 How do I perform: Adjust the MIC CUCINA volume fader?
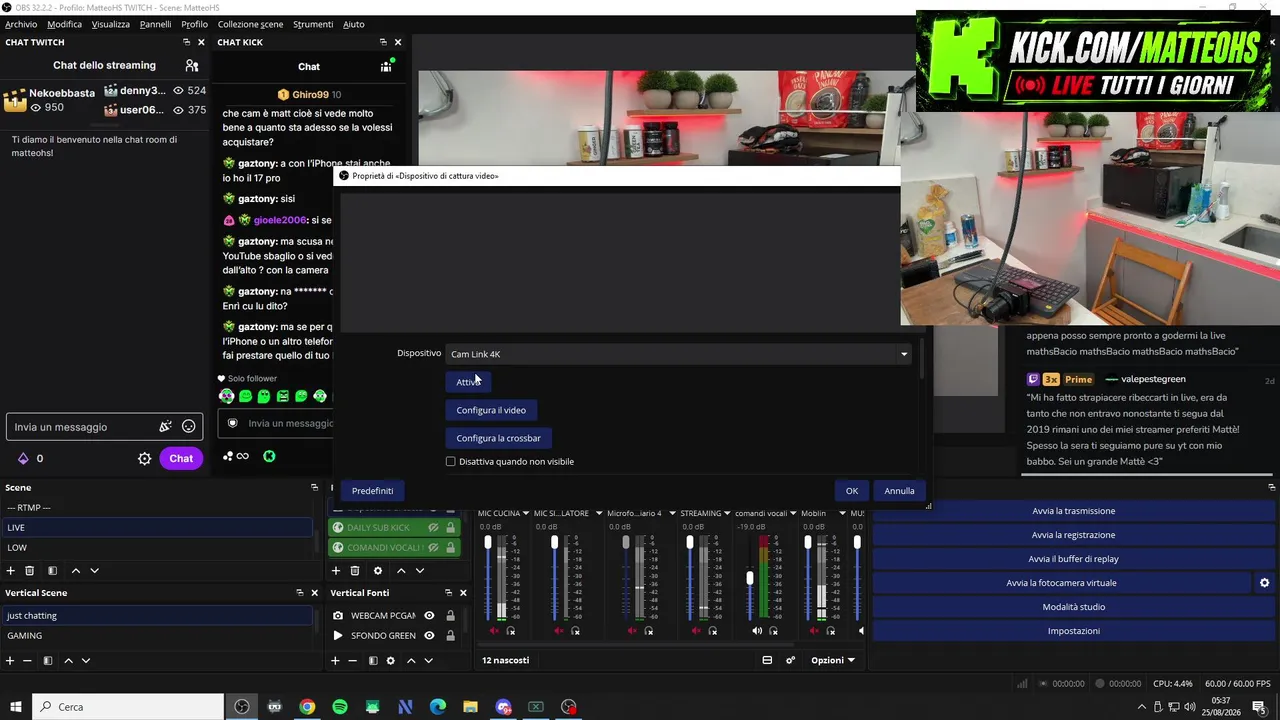[x=488, y=544]
